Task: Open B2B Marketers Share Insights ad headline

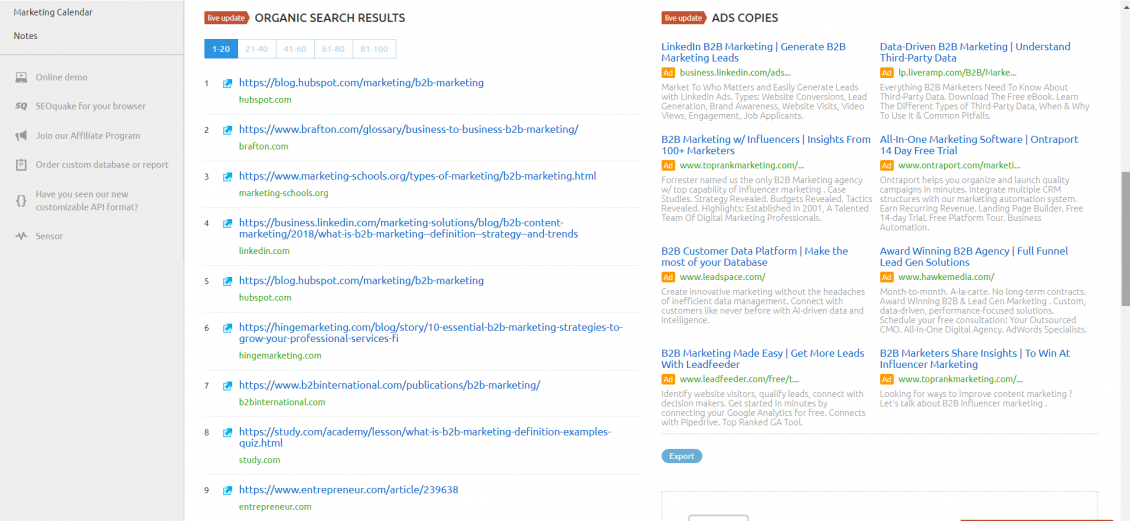Action: (x=975, y=359)
